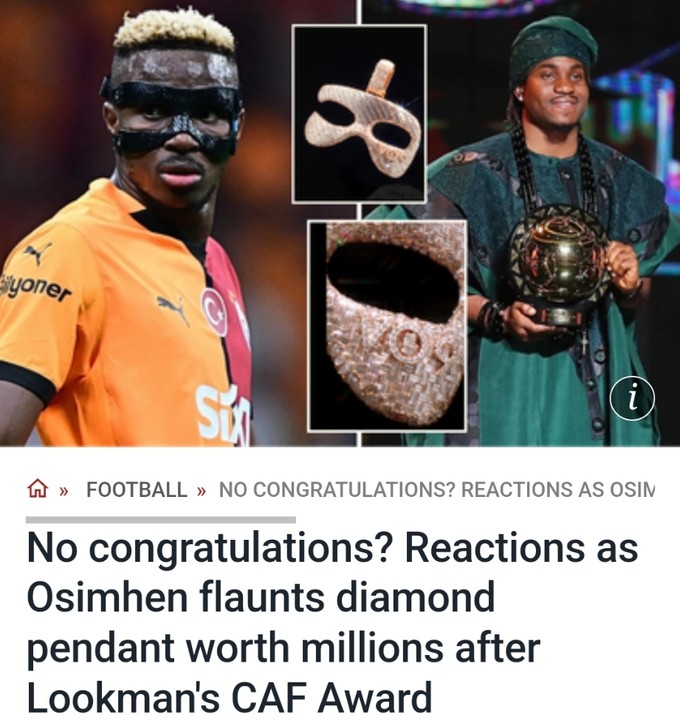Screen dimensions: 680x720
Task: Click the club crest on the jersey
Action: (214, 311)
